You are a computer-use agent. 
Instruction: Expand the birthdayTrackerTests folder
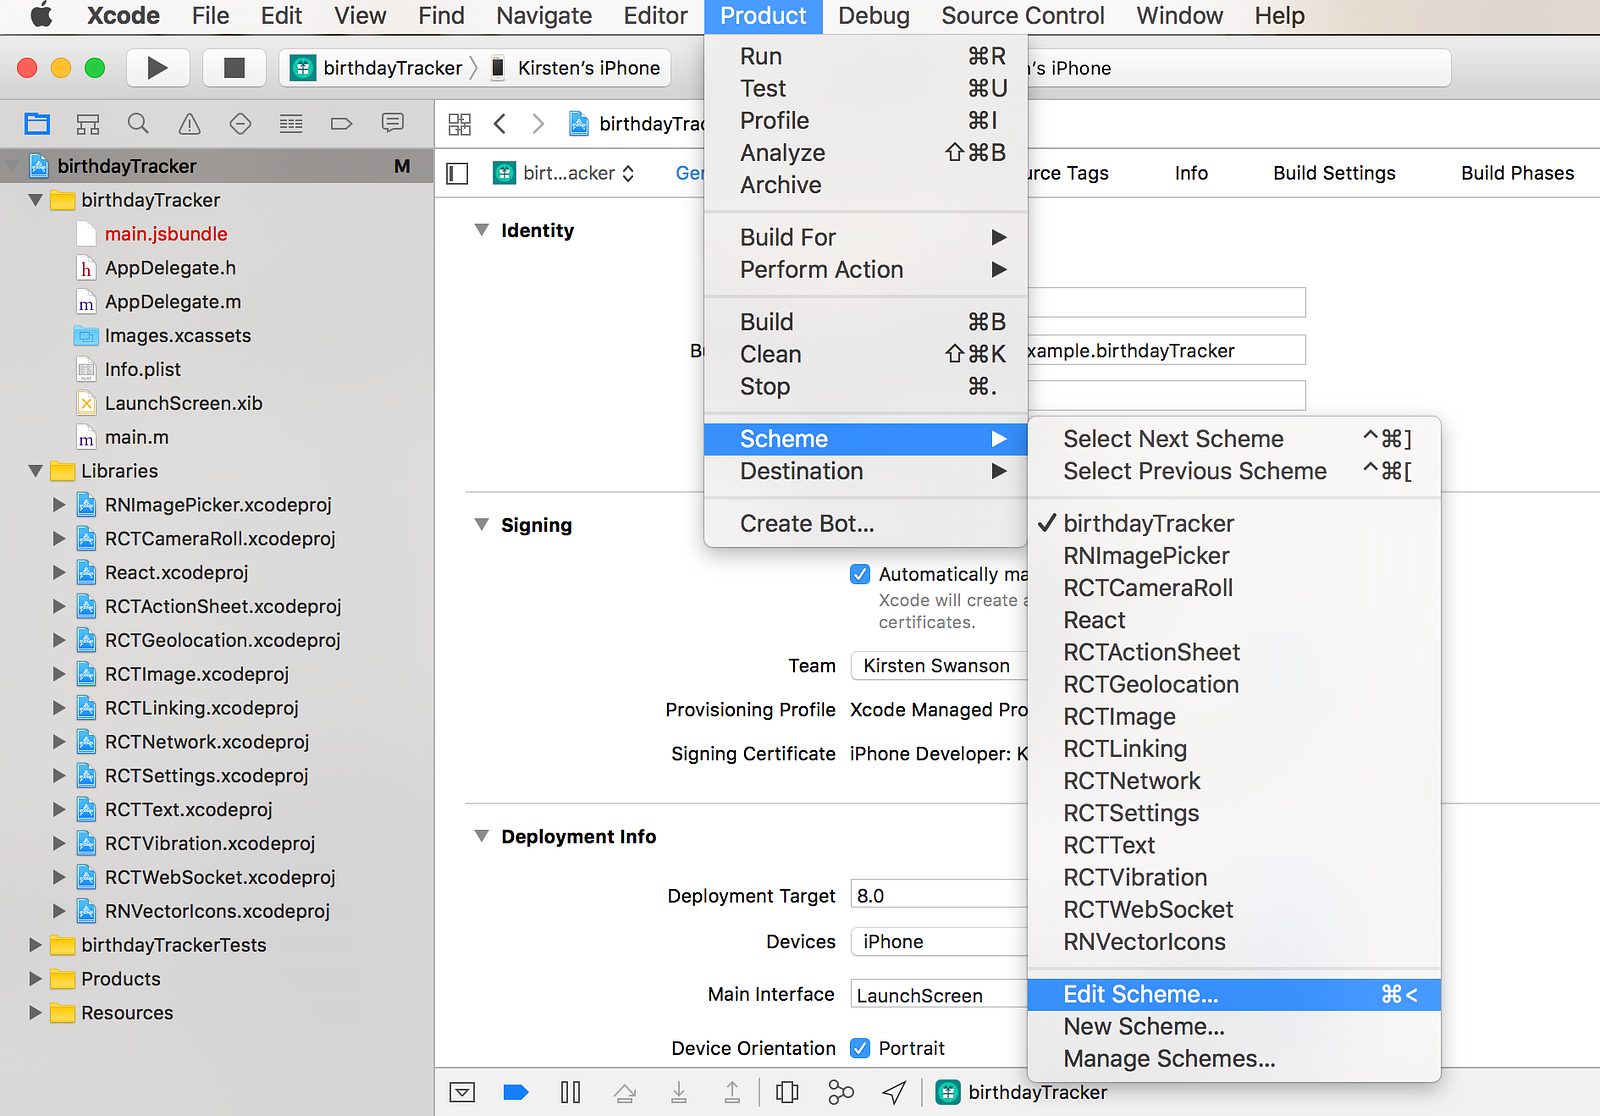36,945
